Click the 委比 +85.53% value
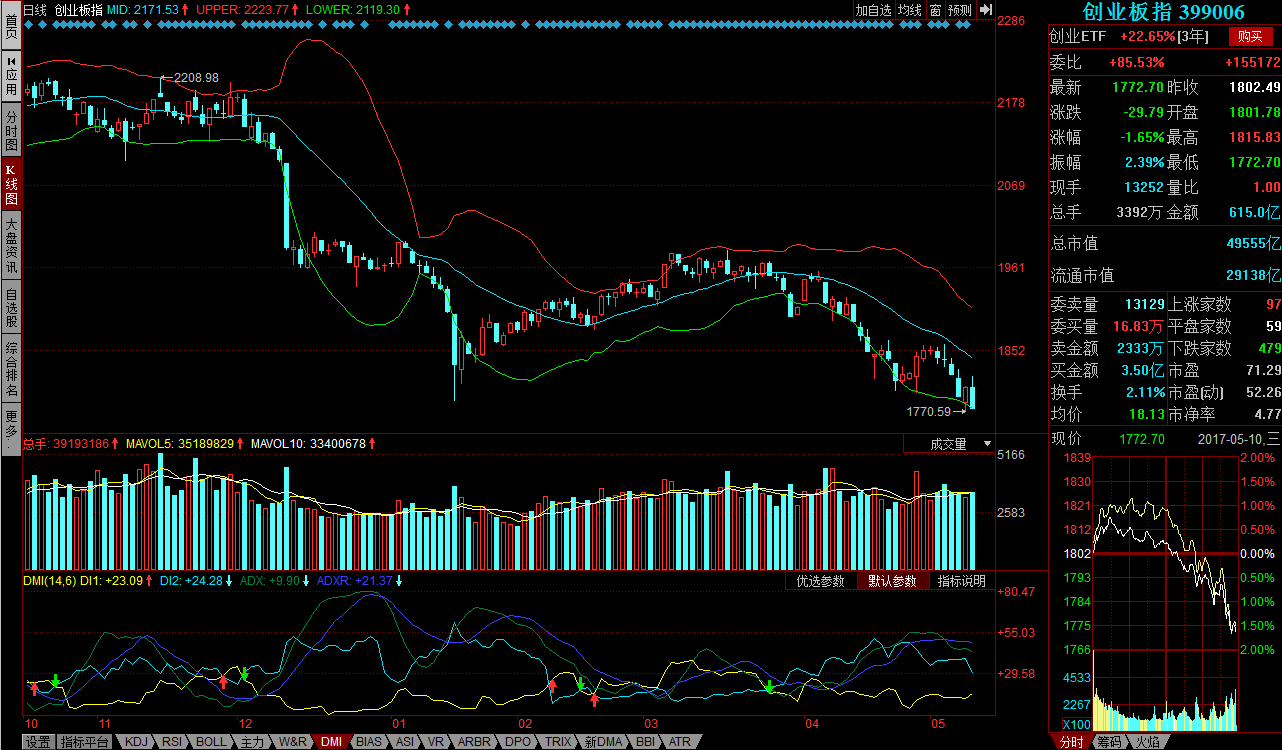1282x750 pixels. click(1137, 62)
